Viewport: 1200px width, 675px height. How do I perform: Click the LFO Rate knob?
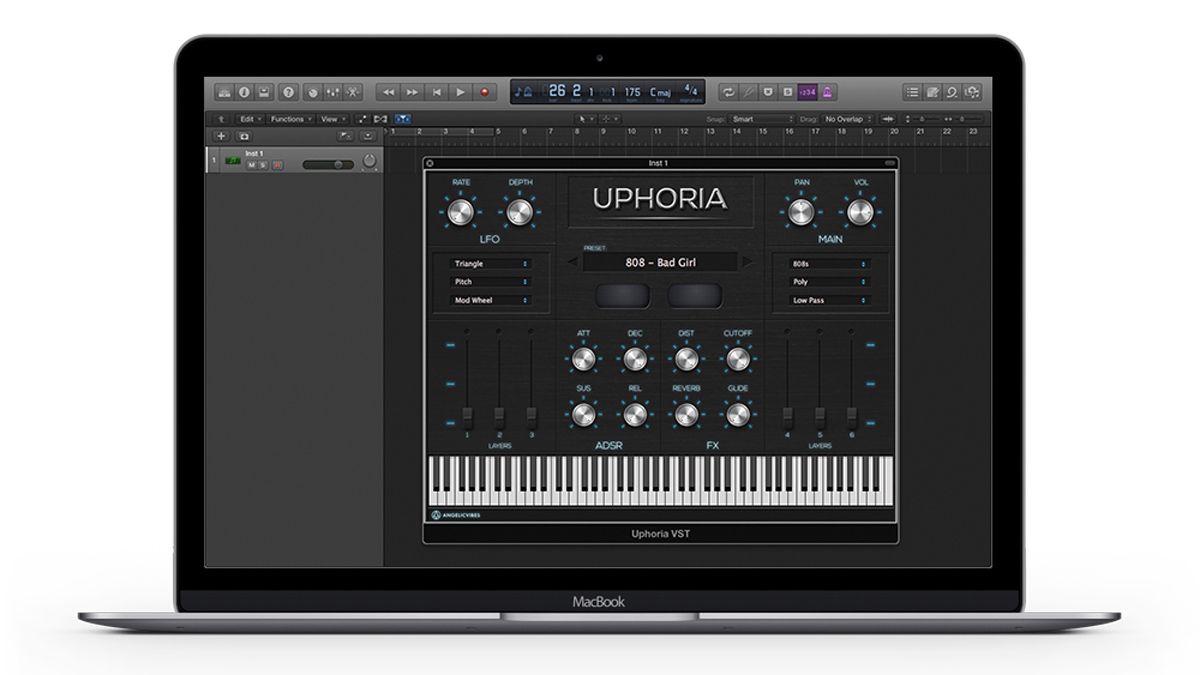tap(460, 211)
